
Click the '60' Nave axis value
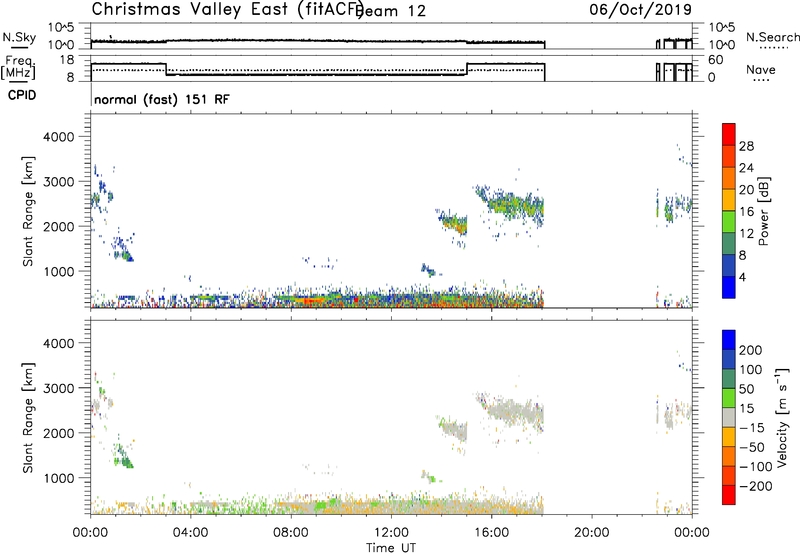coord(716,60)
